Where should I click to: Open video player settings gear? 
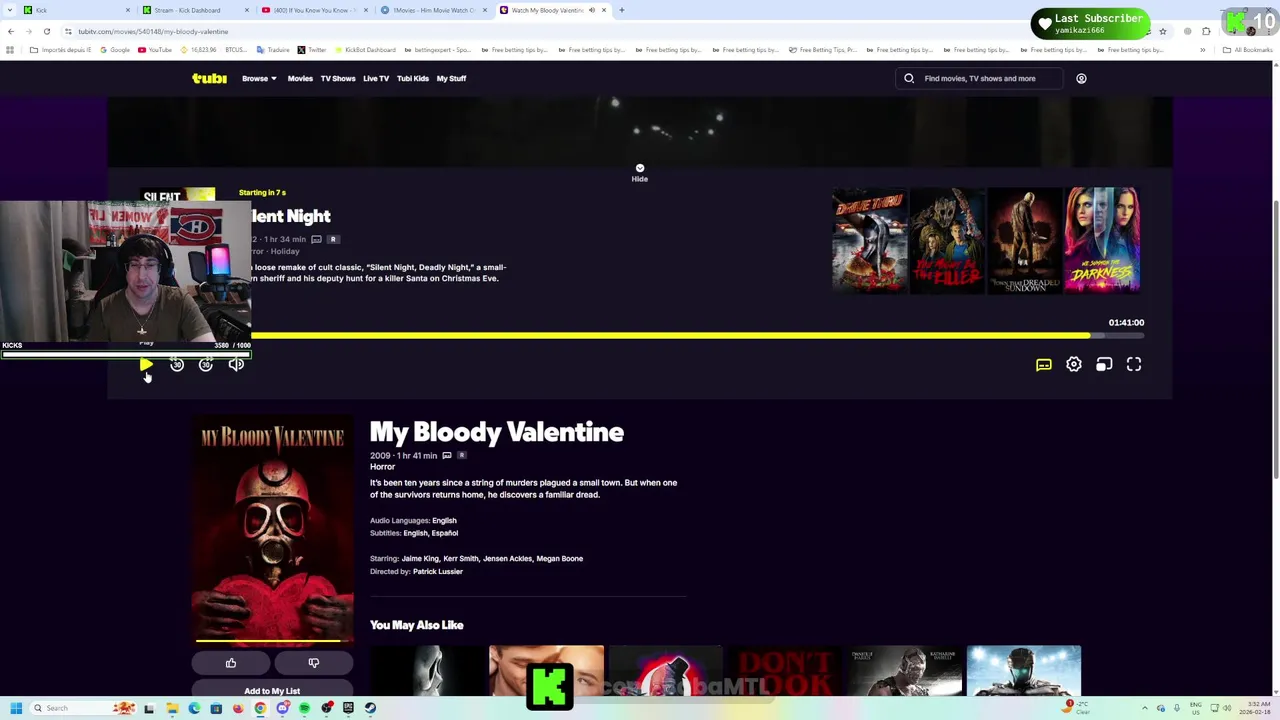1074,365
